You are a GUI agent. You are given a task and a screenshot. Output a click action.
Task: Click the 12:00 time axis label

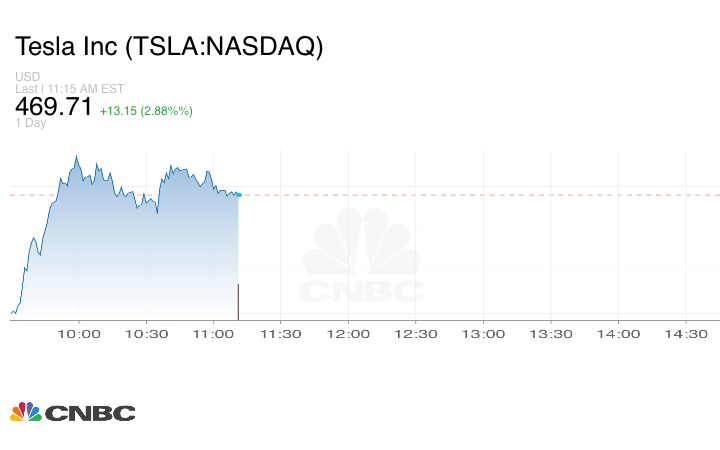(349, 334)
